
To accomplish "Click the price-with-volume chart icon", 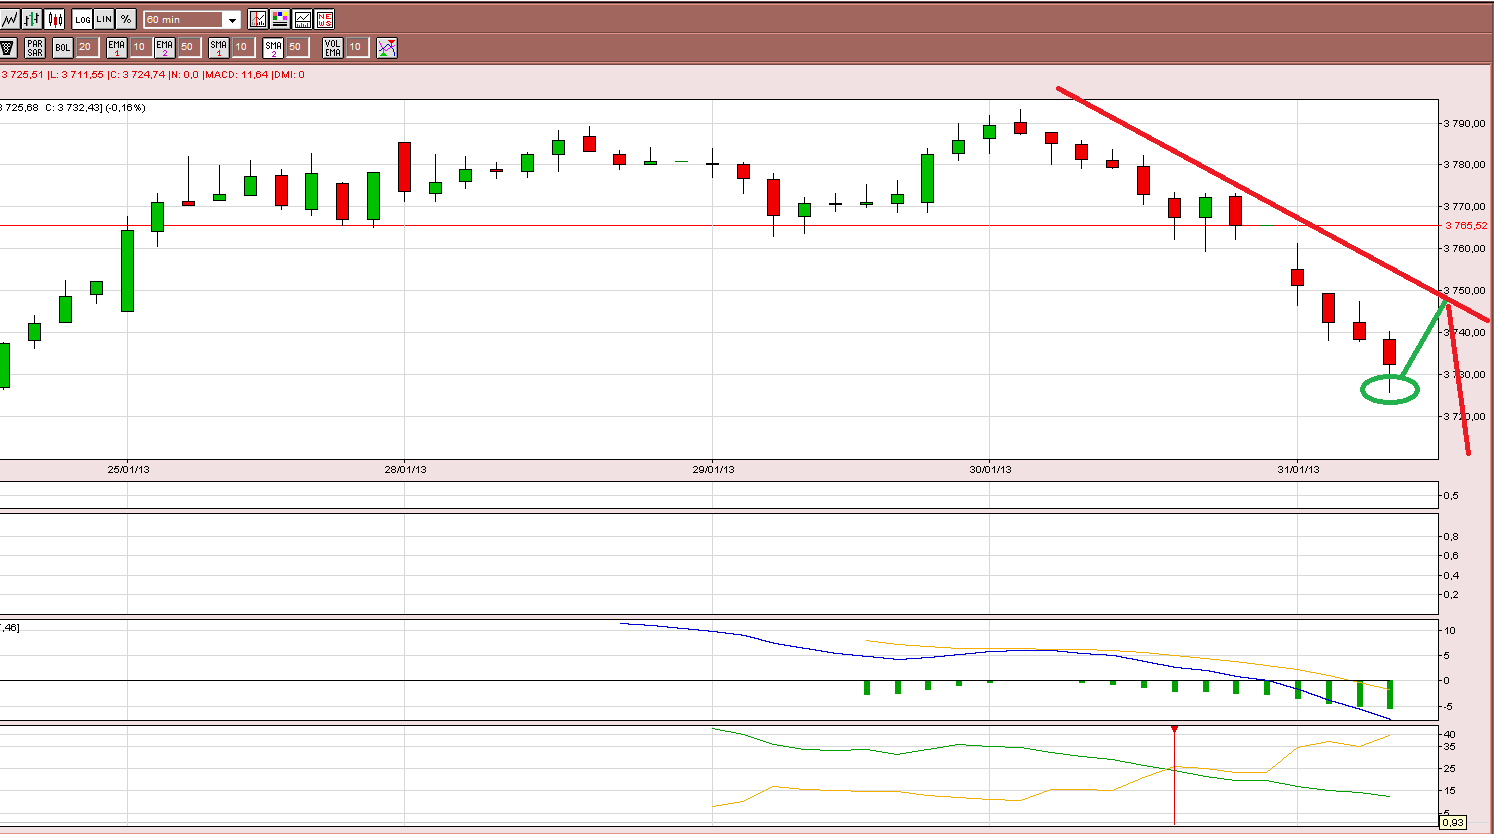I will [x=302, y=19].
